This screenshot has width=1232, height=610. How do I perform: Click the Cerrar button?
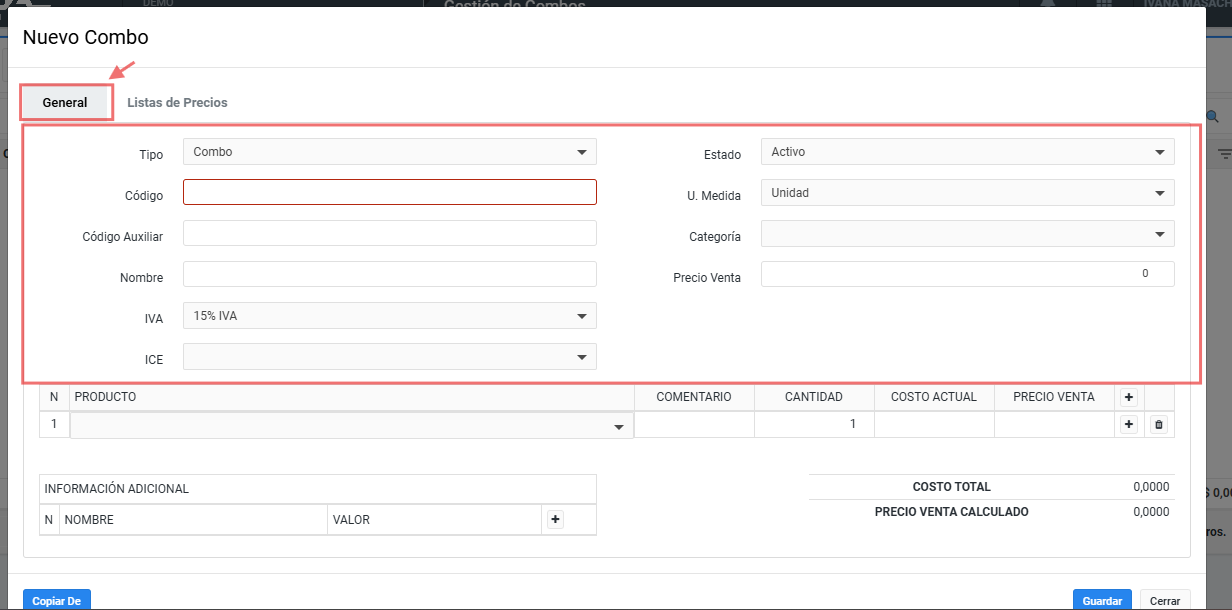coord(1164,601)
